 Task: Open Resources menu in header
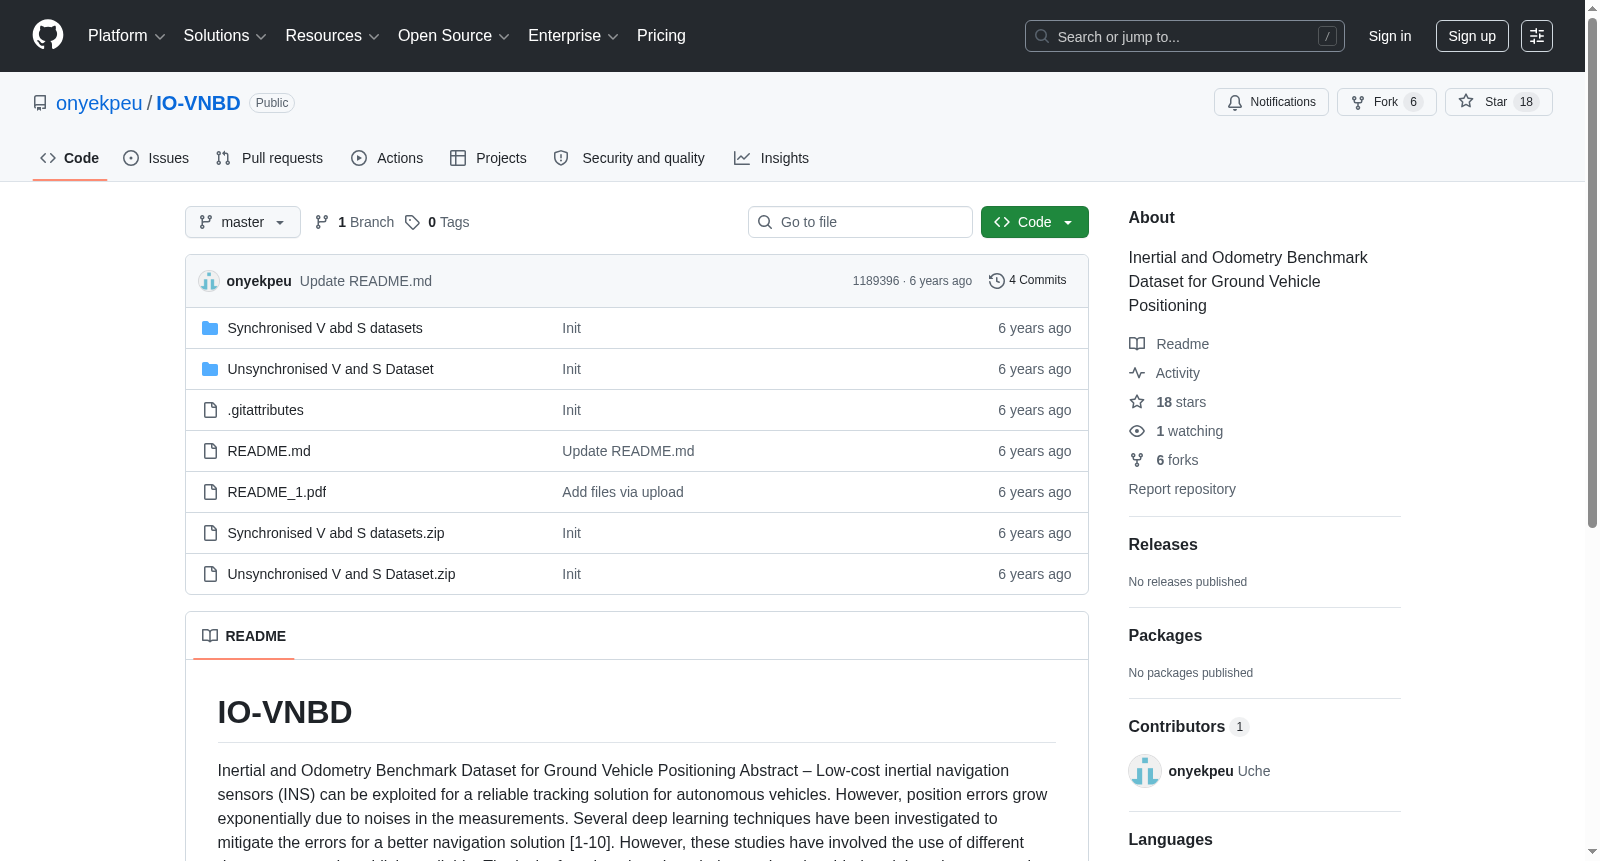click(332, 36)
